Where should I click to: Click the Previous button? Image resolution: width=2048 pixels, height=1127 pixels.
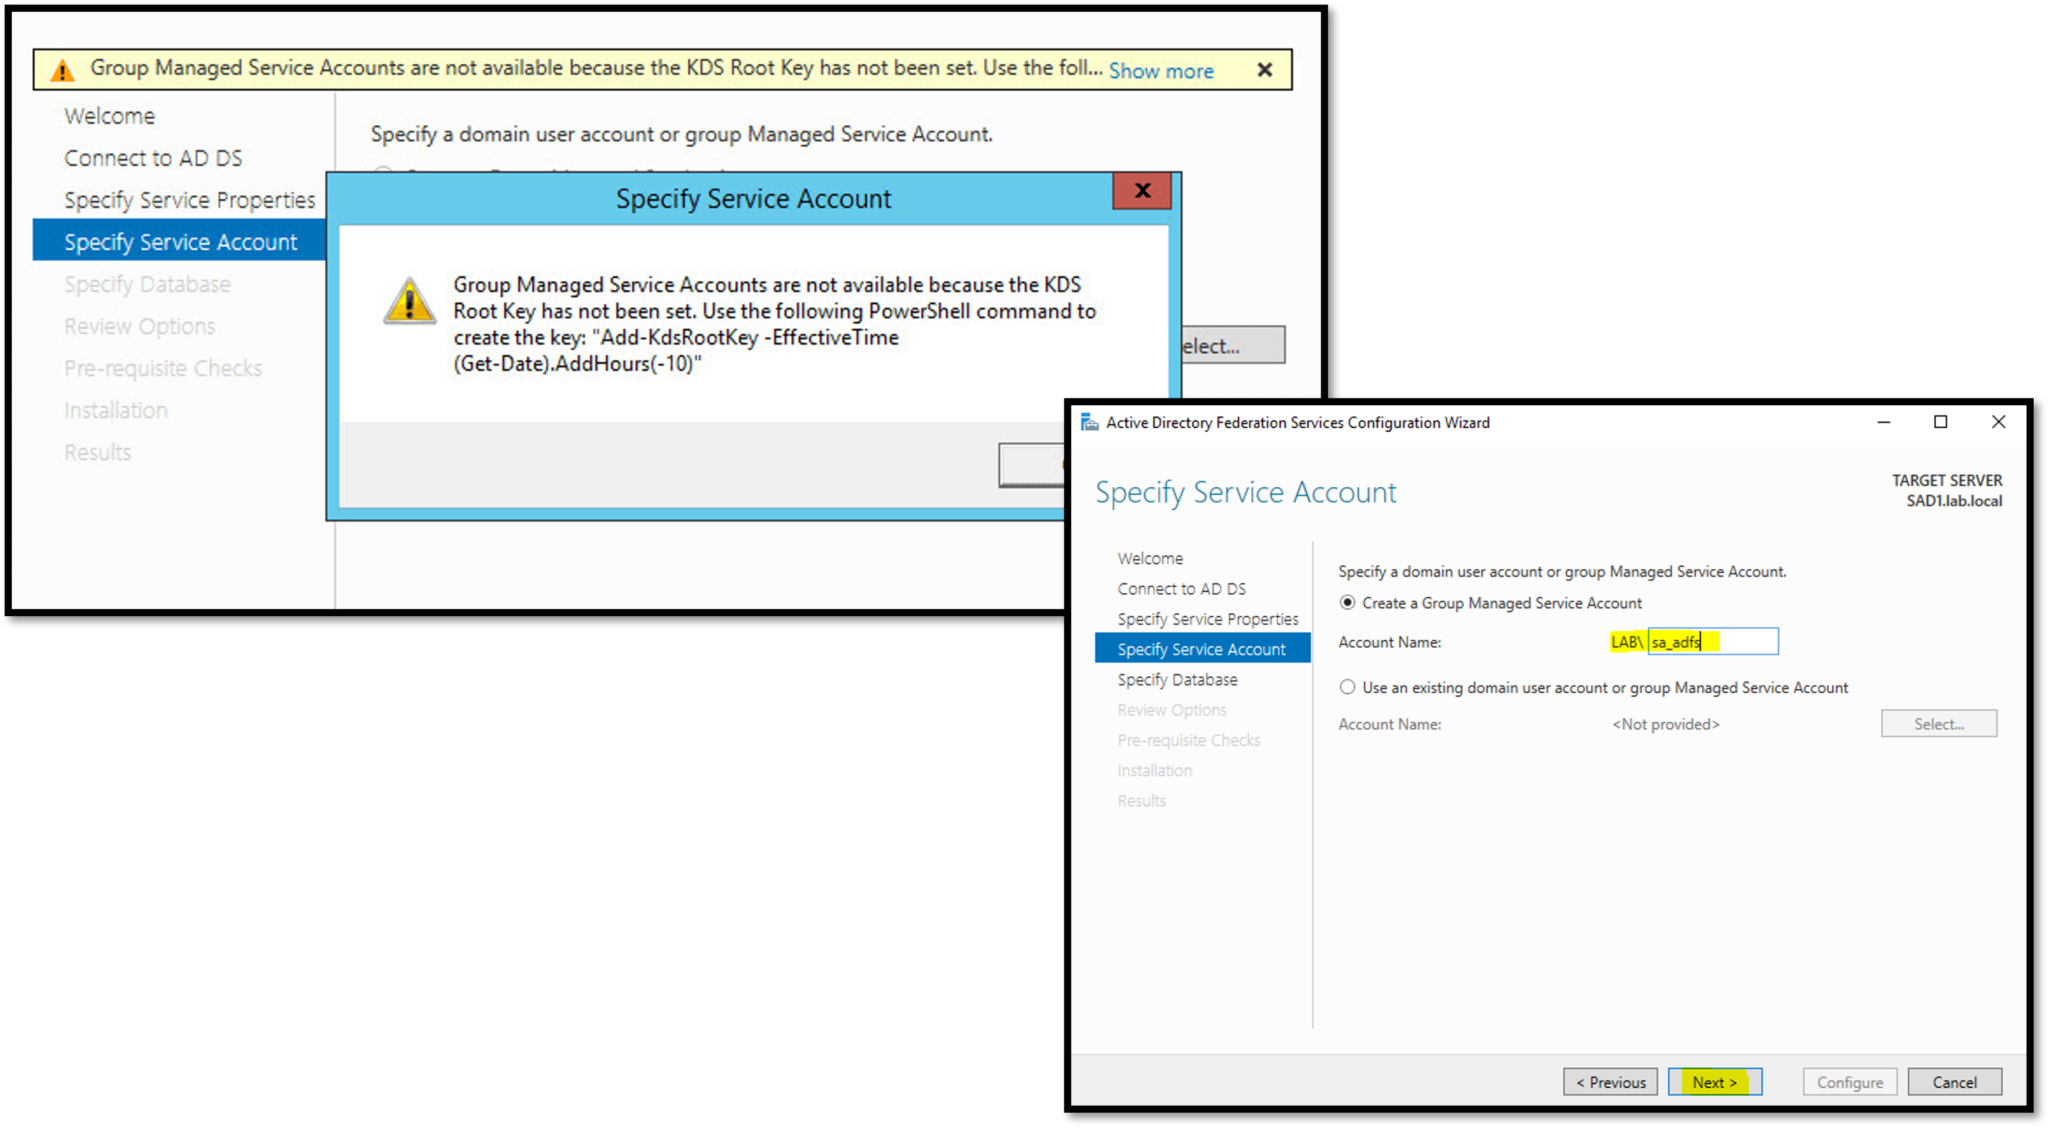(x=1609, y=1081)
